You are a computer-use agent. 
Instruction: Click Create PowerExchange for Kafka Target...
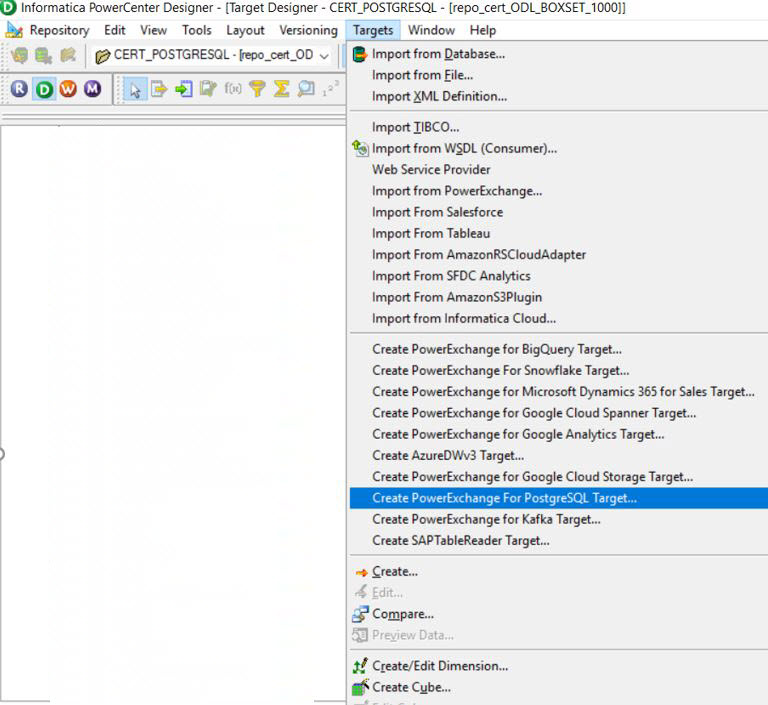point(486,519)
